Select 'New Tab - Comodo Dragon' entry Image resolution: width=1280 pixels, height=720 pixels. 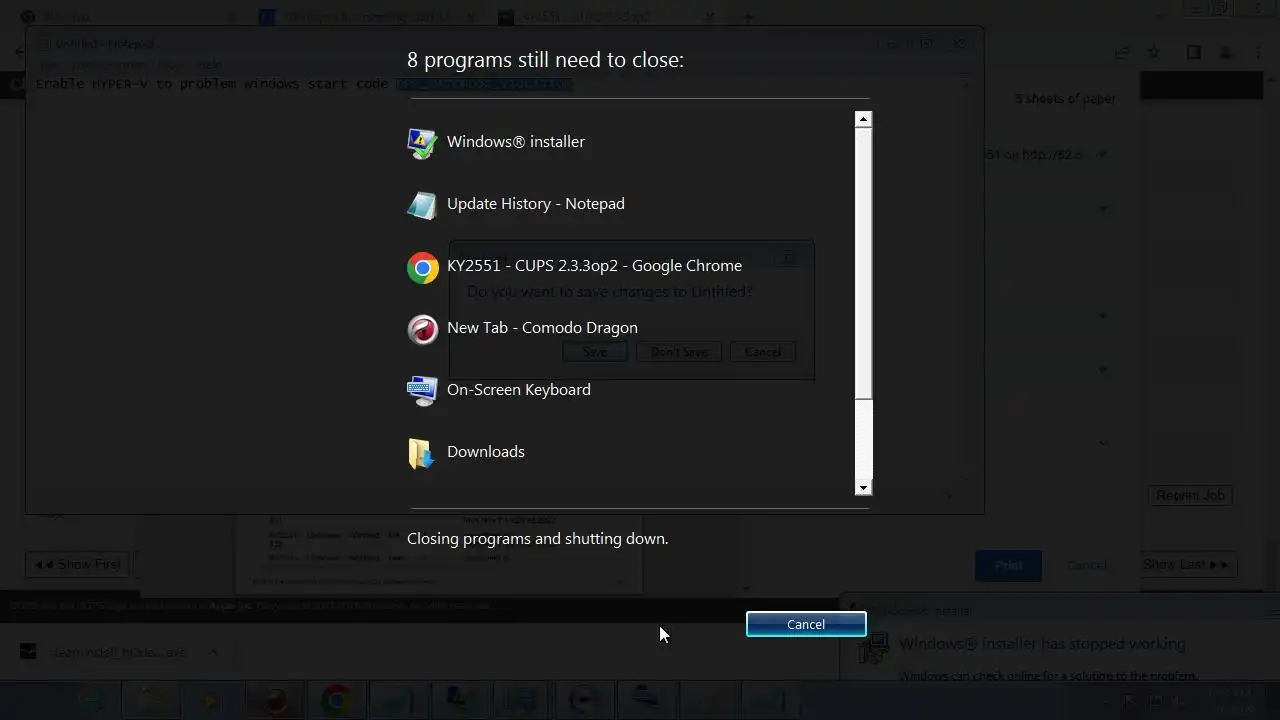(542, 328)
